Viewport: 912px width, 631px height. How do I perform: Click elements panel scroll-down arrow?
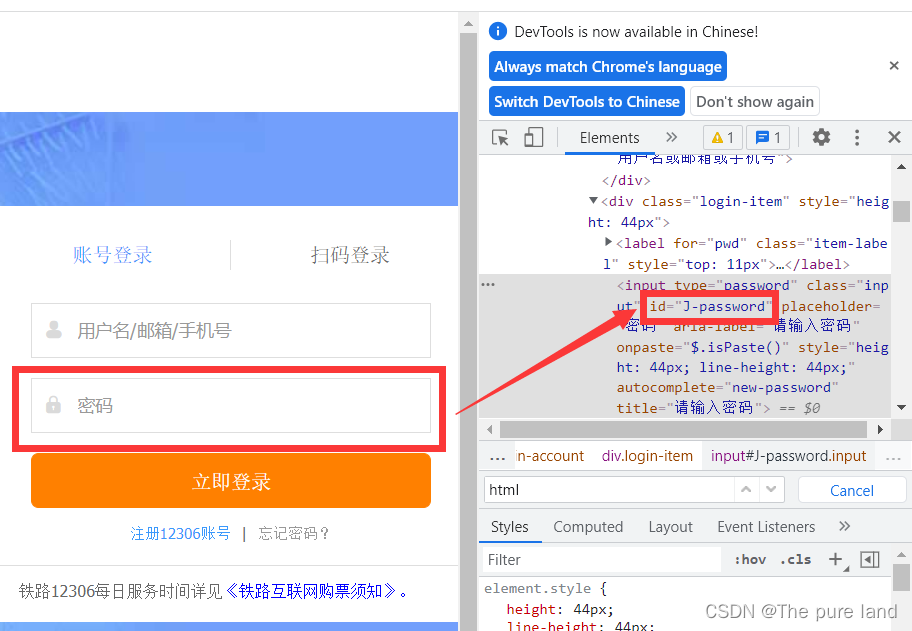pos(901,408)
